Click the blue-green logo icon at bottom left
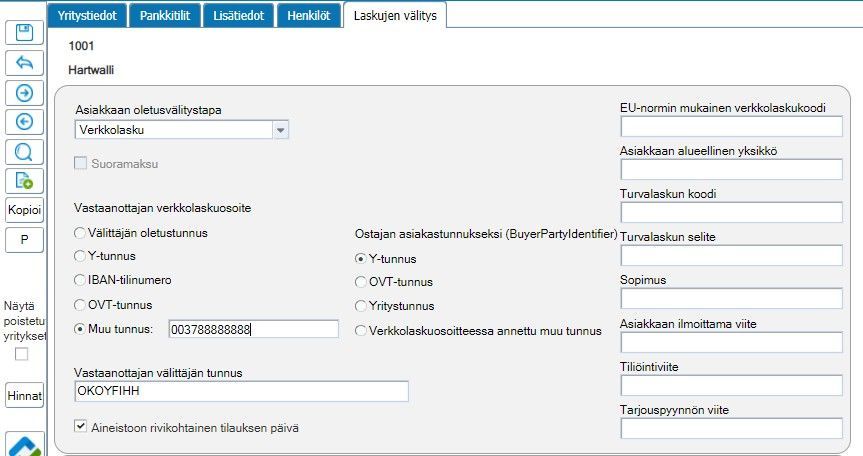 click(24, 444)
